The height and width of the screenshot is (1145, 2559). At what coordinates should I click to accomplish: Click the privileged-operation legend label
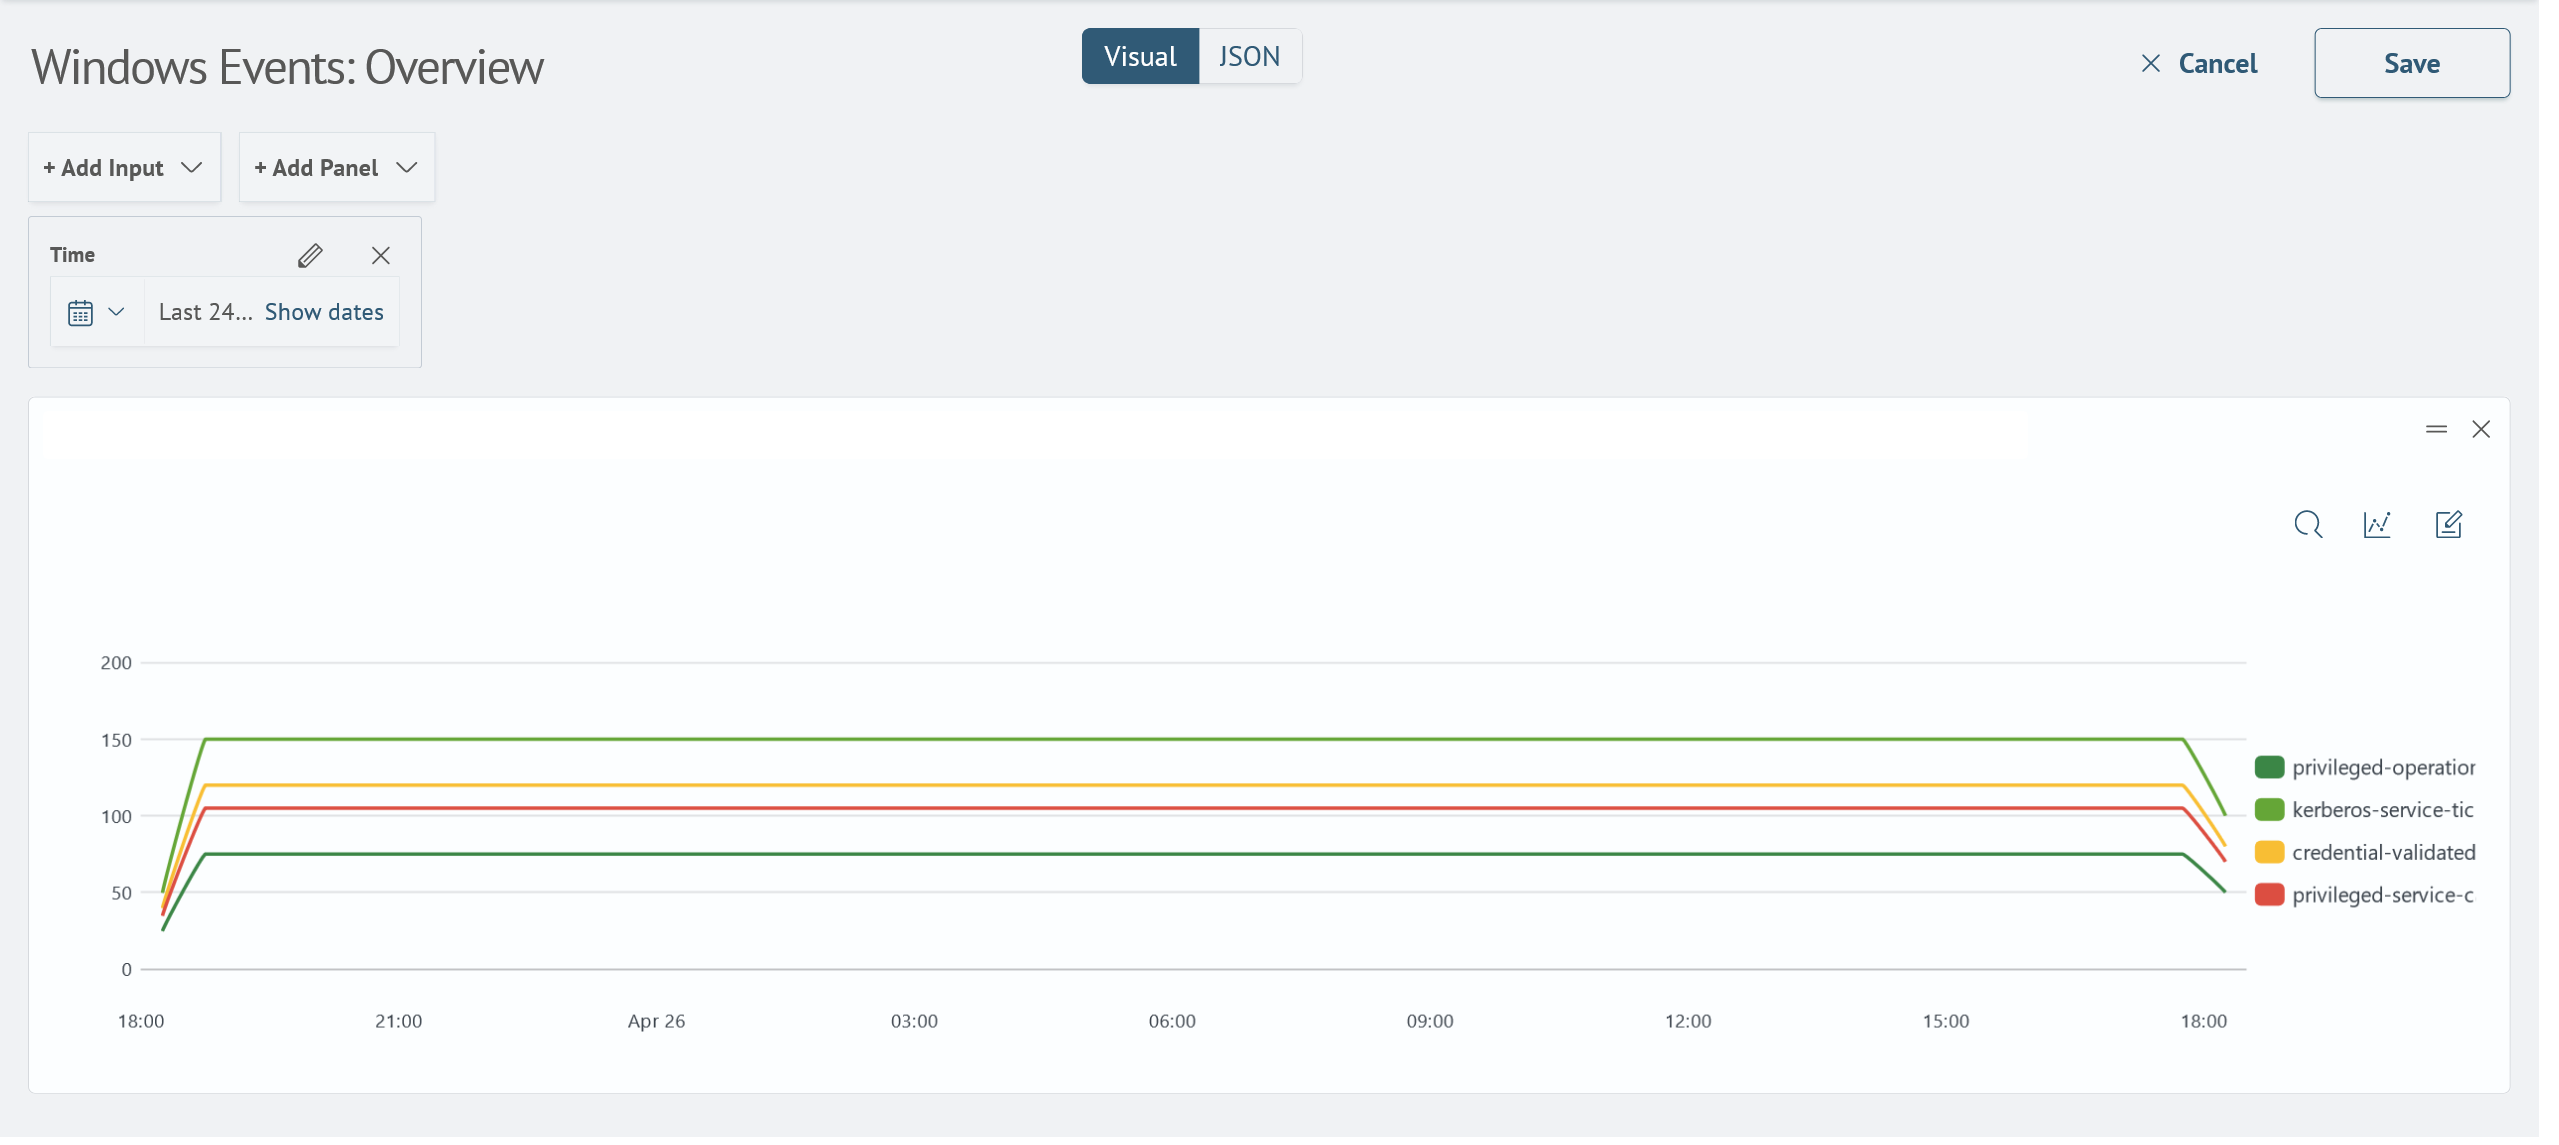[x=2384, y=768]
